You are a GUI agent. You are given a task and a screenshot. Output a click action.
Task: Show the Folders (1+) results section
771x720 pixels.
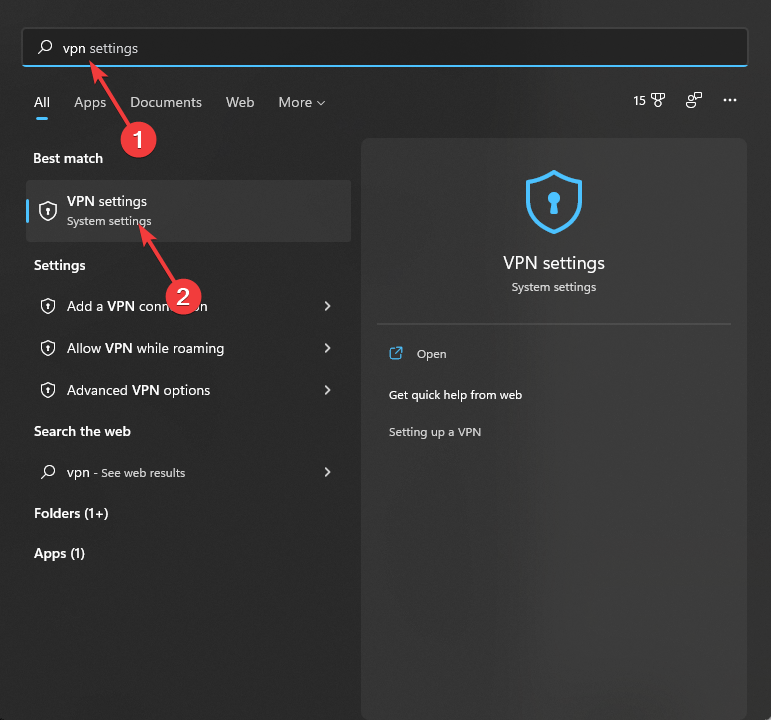click(x=71, y=513)
